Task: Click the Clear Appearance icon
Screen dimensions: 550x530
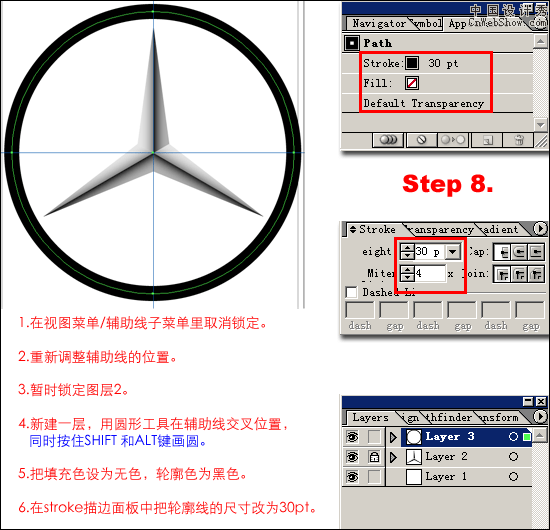Action: 422,140
